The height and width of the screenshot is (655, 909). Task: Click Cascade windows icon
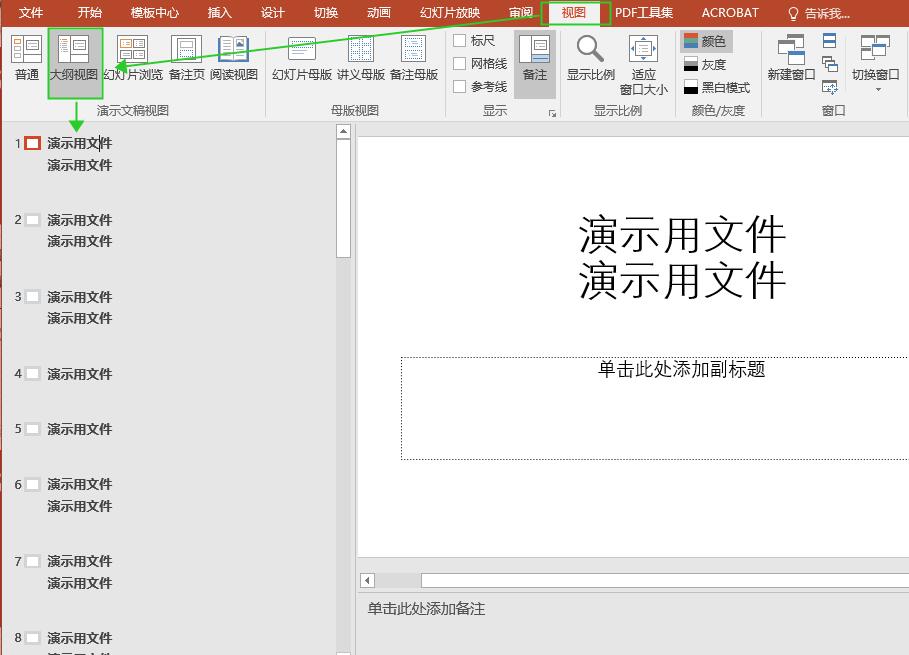click(x=830, y=64)
